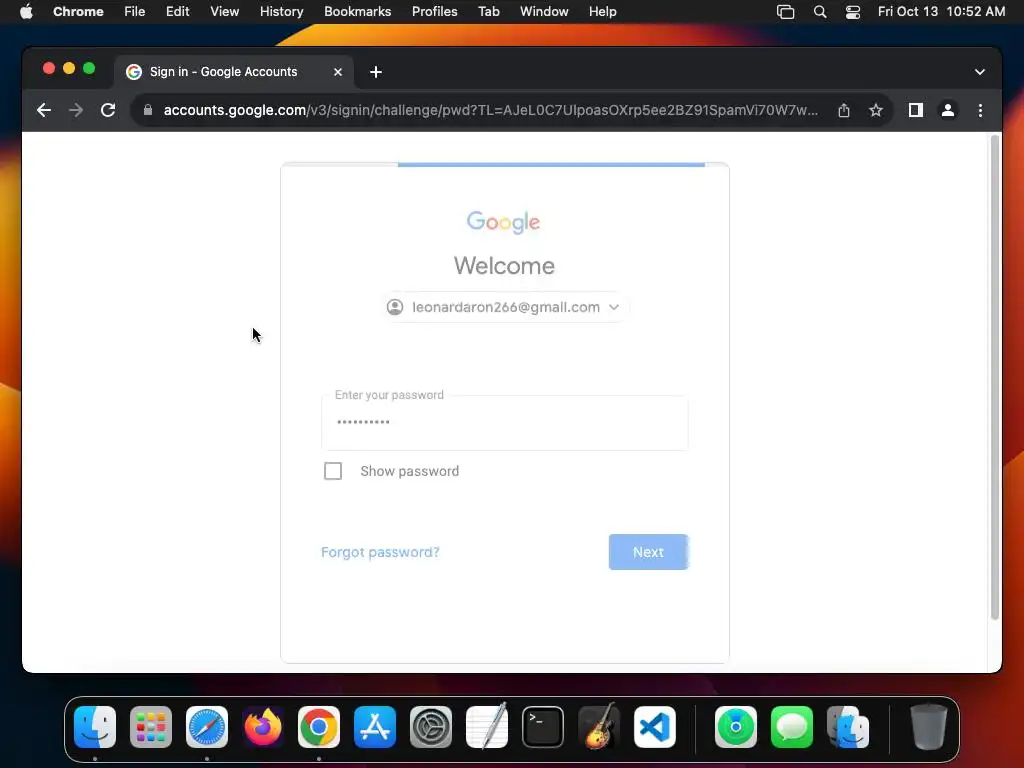Open Messages from the dock

tap(792, 727)
